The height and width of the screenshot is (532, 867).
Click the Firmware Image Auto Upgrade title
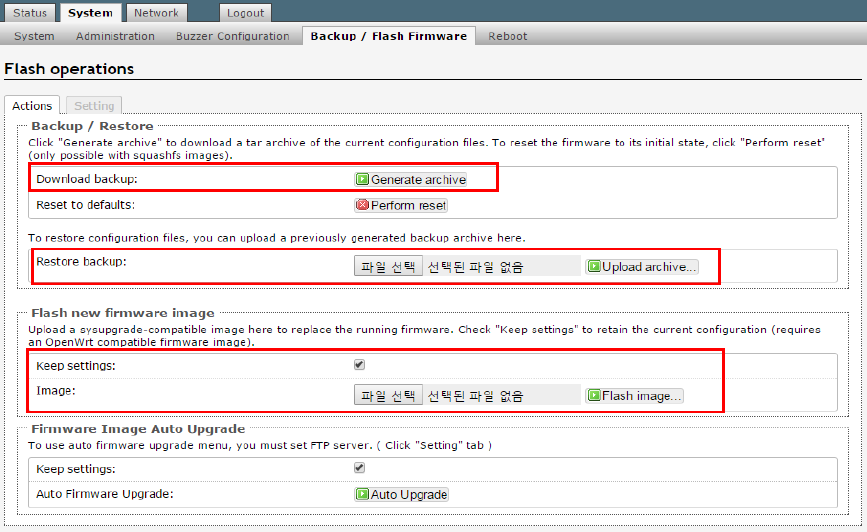coord(138,429)
